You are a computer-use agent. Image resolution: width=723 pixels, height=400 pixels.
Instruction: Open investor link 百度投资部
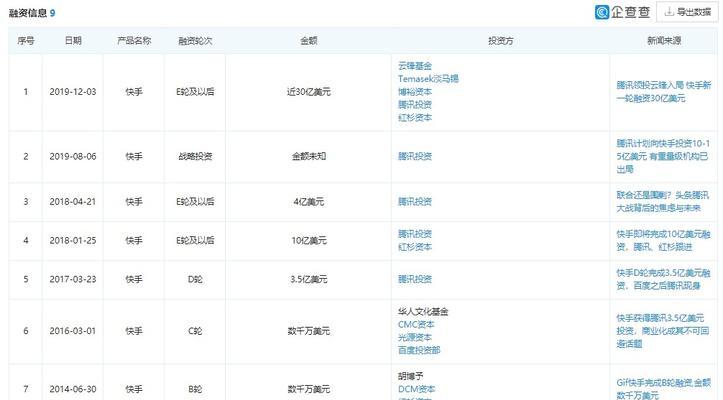point(419,350)
